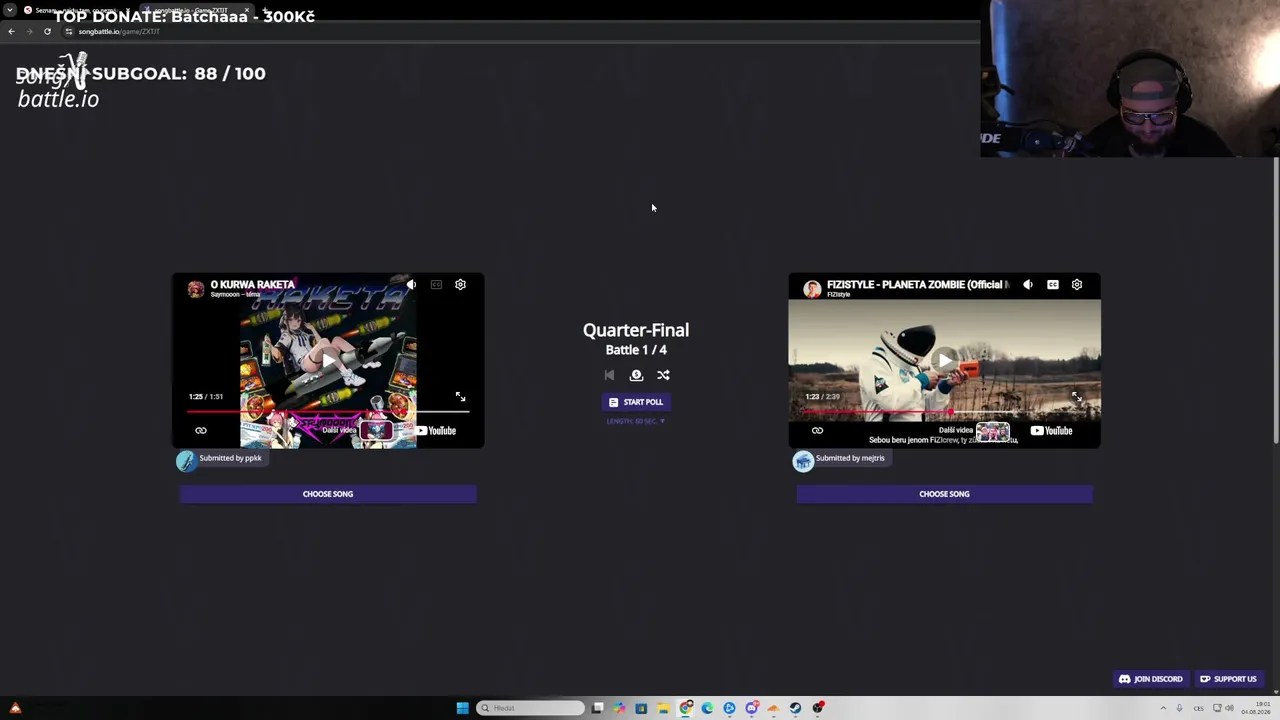Shuffle the battle with the random icon
The height and width of the screenshot is (720, 1280).
tap(663, 375)
